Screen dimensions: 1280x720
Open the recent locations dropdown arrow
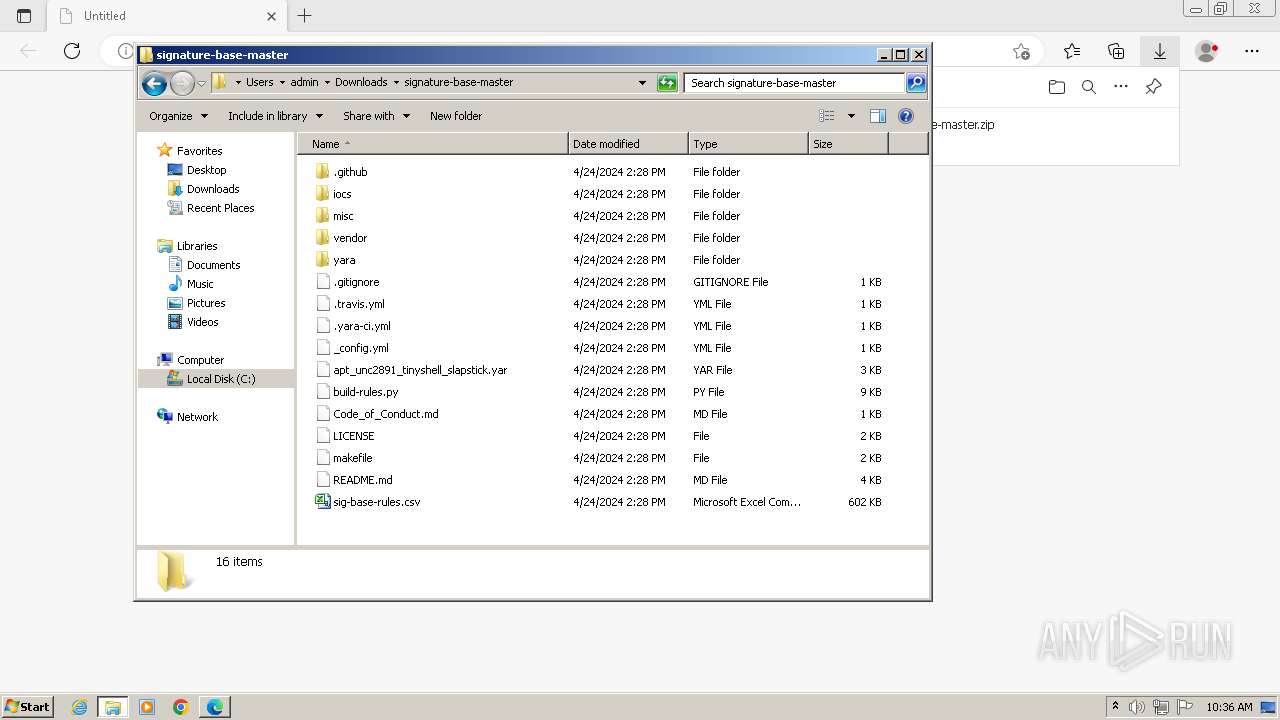click(201, 83)
